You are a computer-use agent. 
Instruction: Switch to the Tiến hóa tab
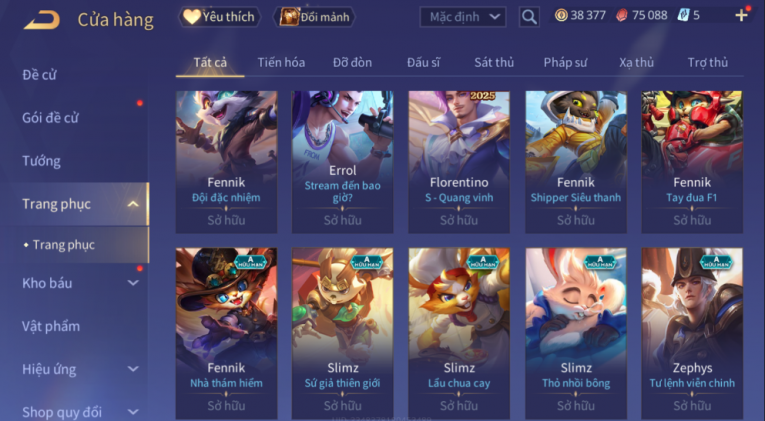pyautogui.click(x=281, y=62)
